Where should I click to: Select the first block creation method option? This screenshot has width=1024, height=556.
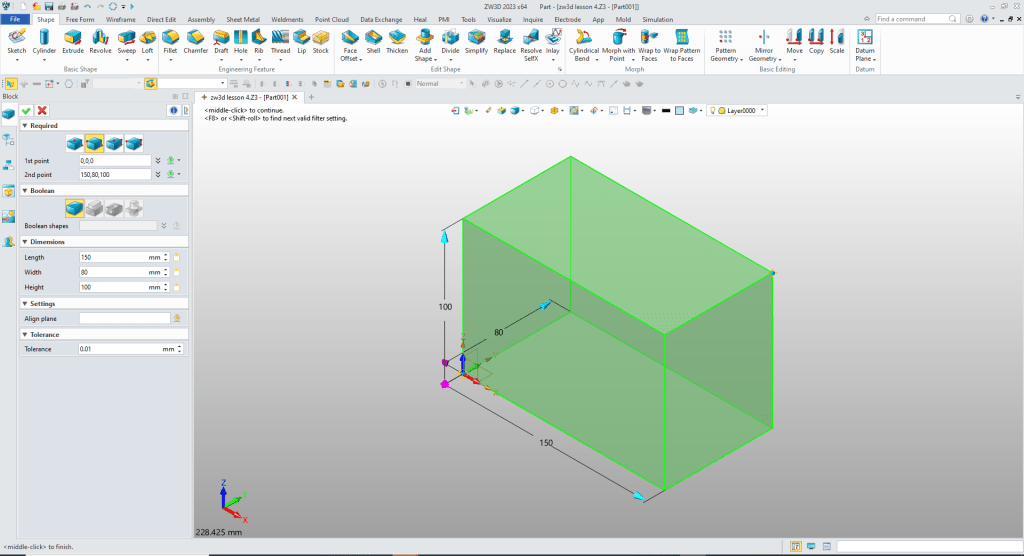click(75, 143)
